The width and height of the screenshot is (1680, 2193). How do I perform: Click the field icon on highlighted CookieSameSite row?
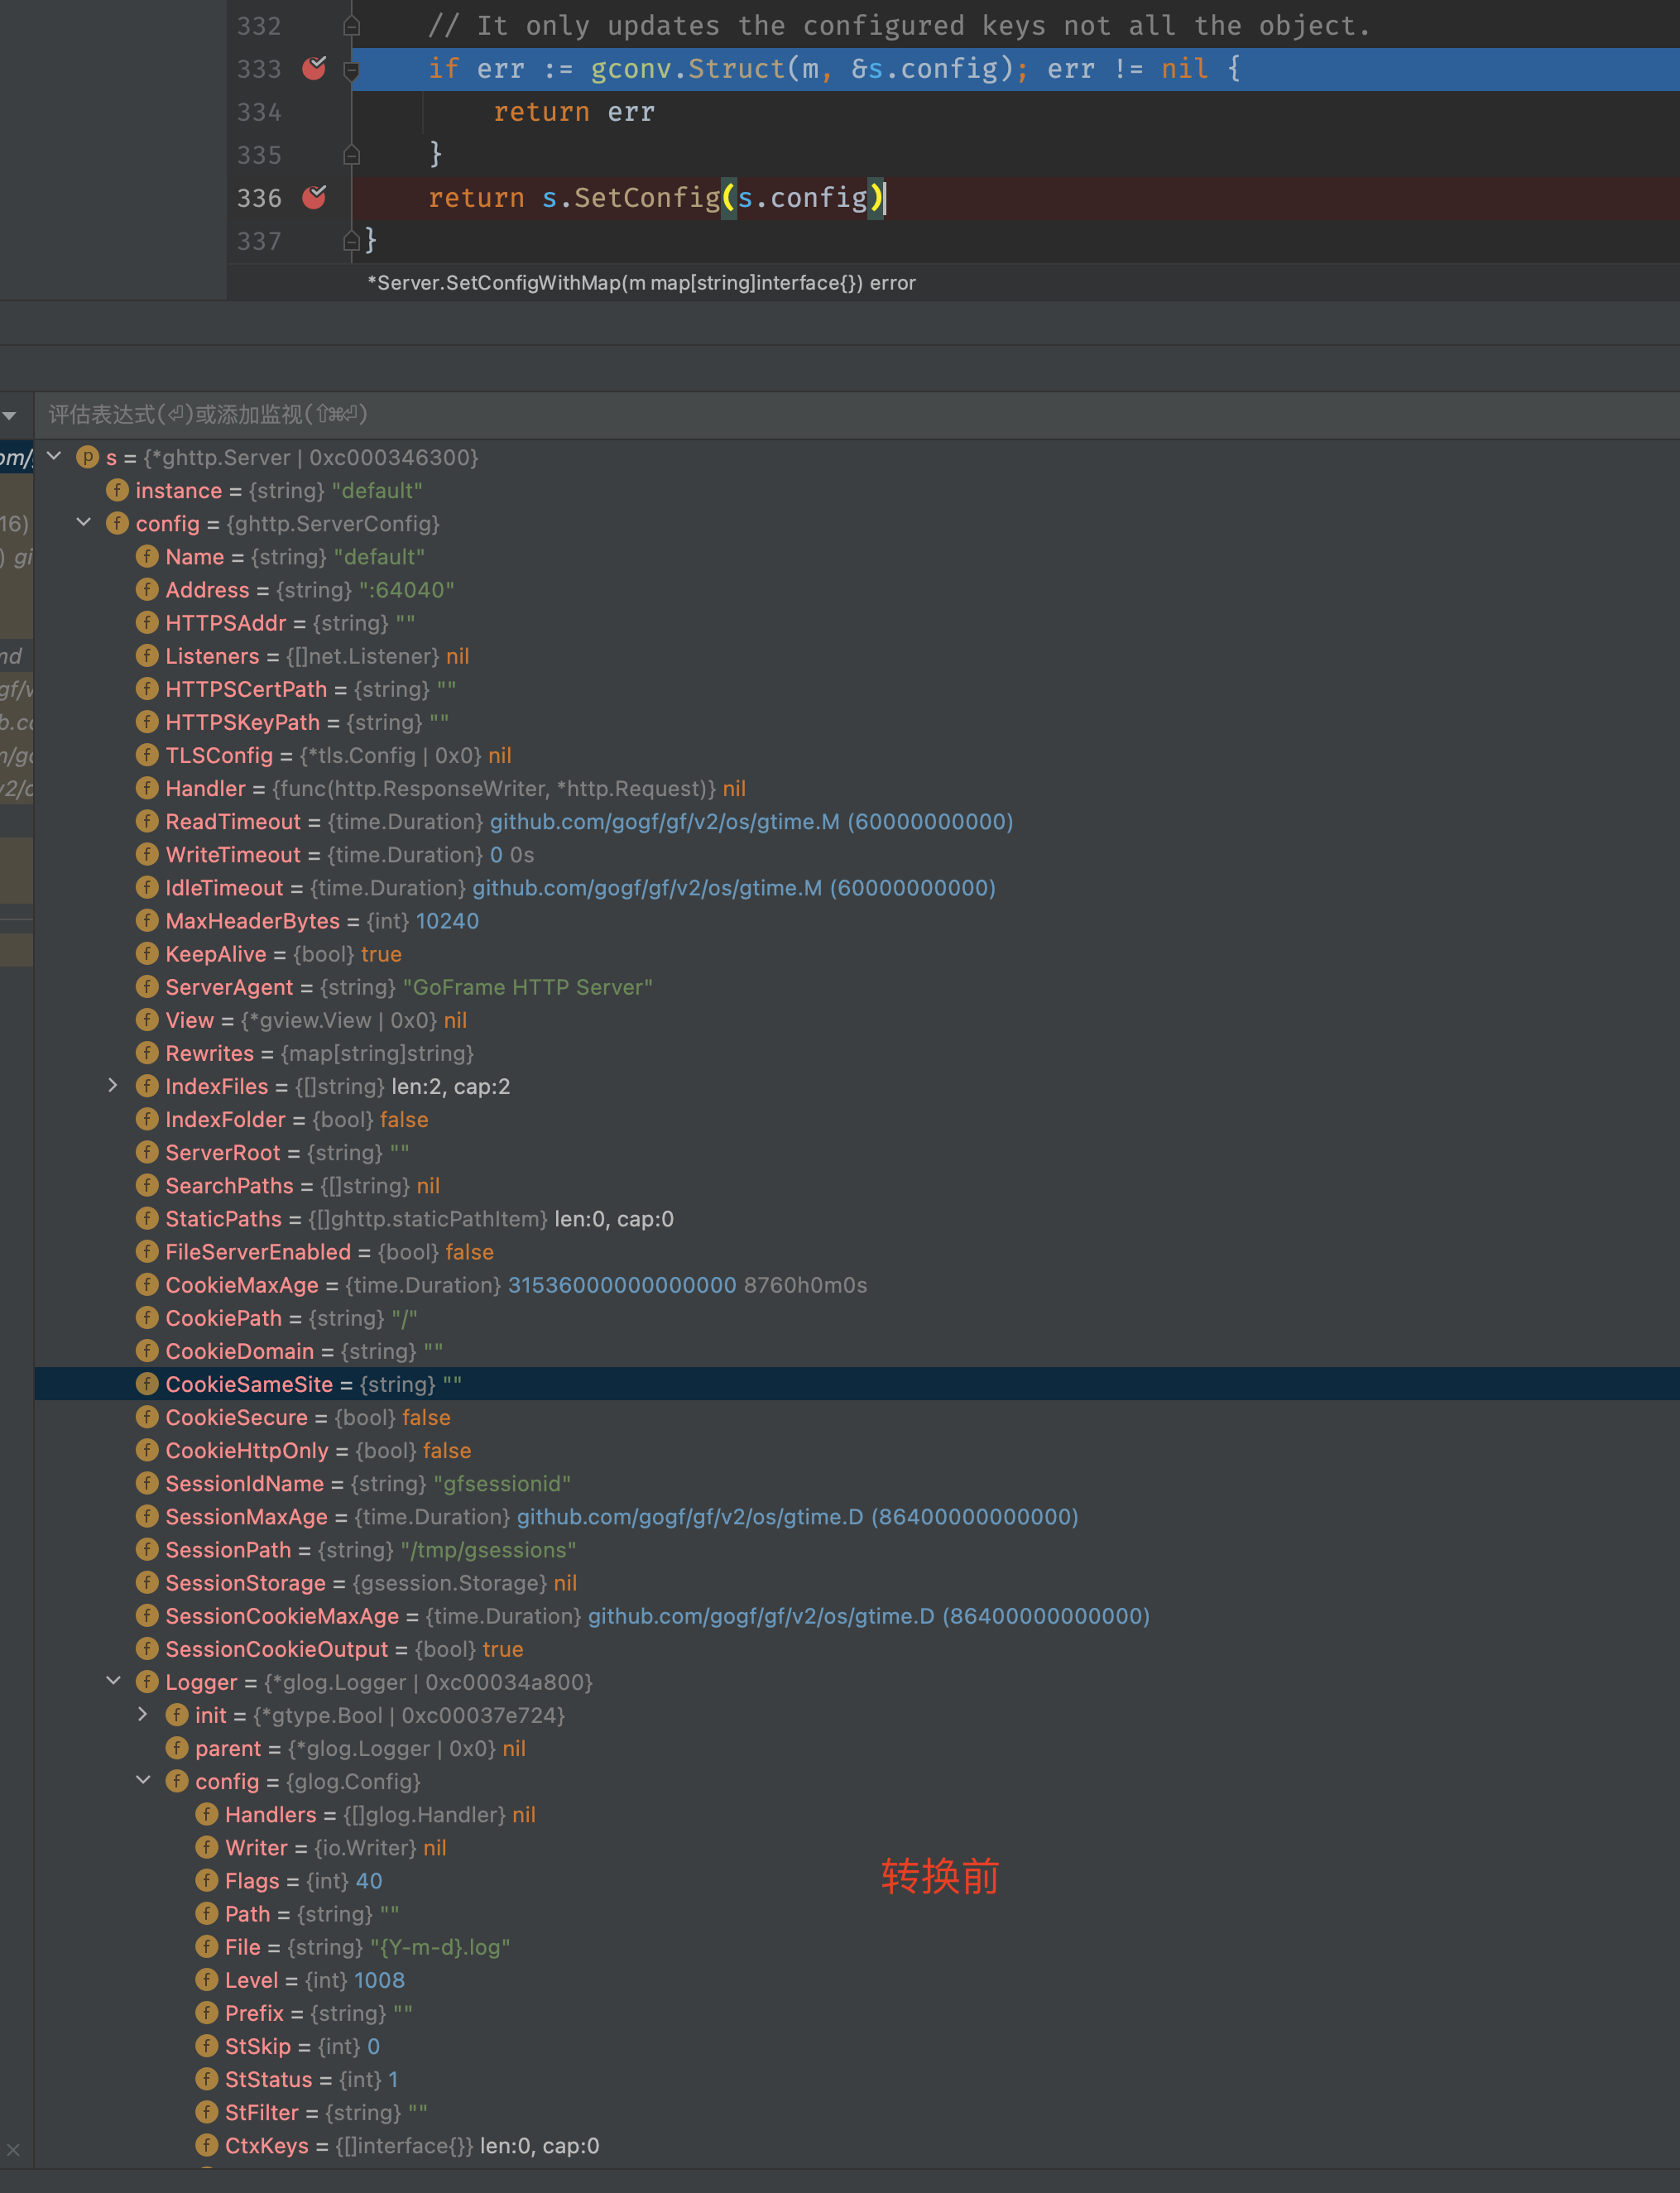pos(147,1384)
